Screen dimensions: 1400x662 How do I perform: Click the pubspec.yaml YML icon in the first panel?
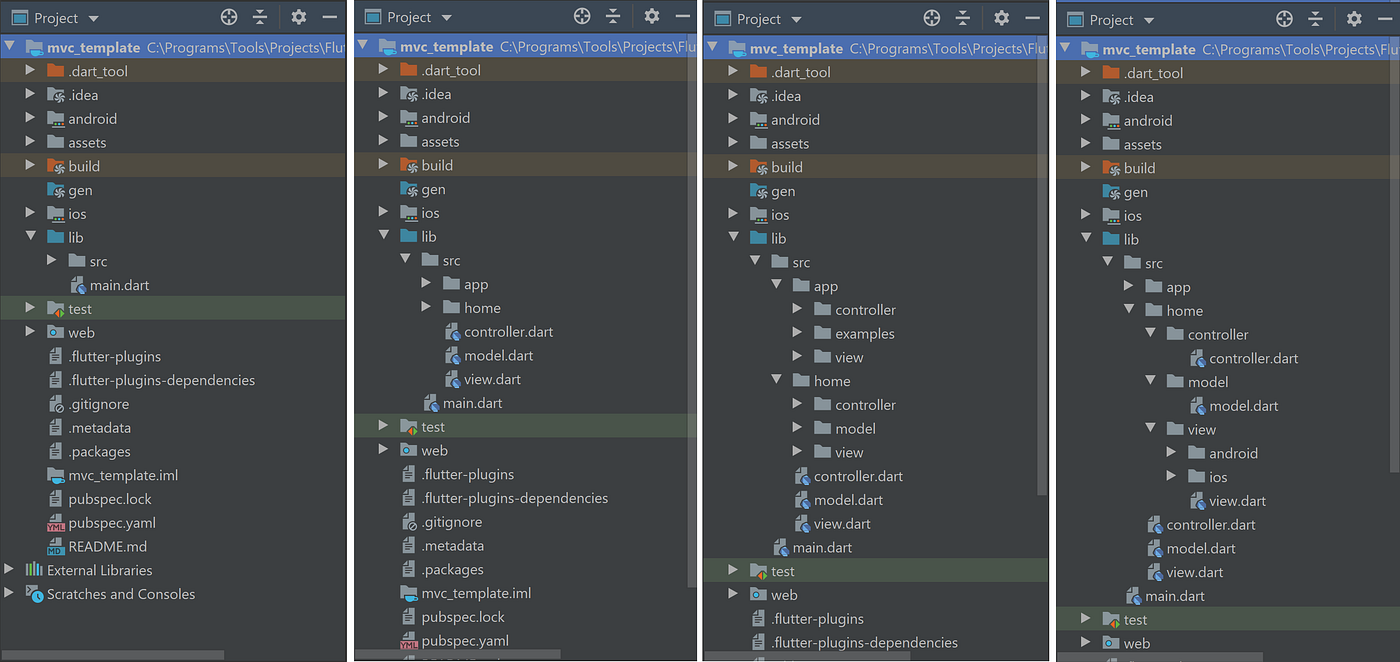[56, 523]
